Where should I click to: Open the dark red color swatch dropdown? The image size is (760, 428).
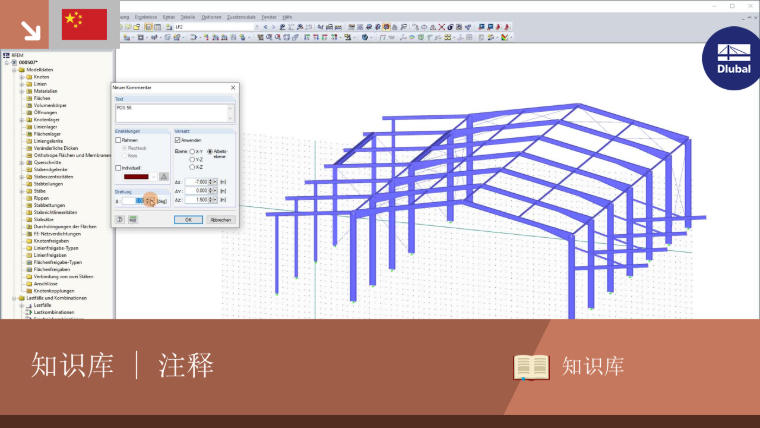pos(140,177)
